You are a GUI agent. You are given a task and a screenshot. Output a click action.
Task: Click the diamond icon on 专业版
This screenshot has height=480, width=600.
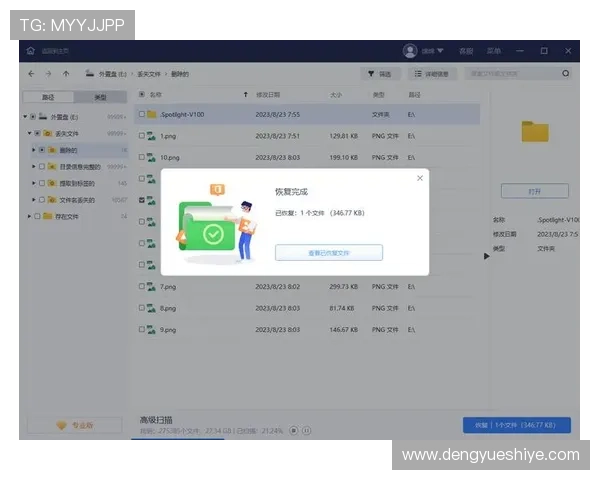(61, 425)
